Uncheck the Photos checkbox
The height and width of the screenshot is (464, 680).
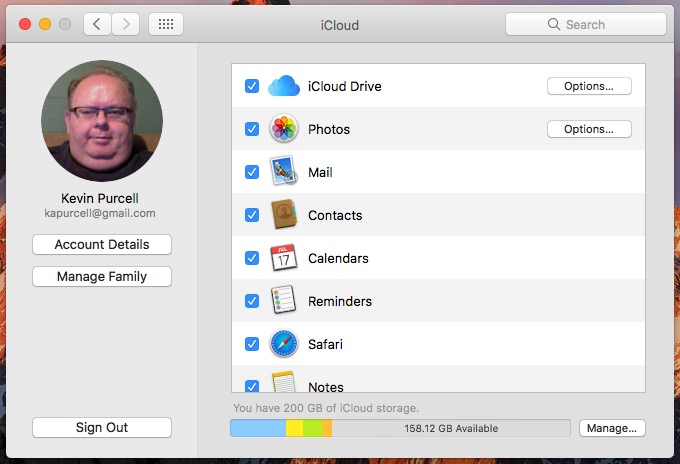click(252, 129)
